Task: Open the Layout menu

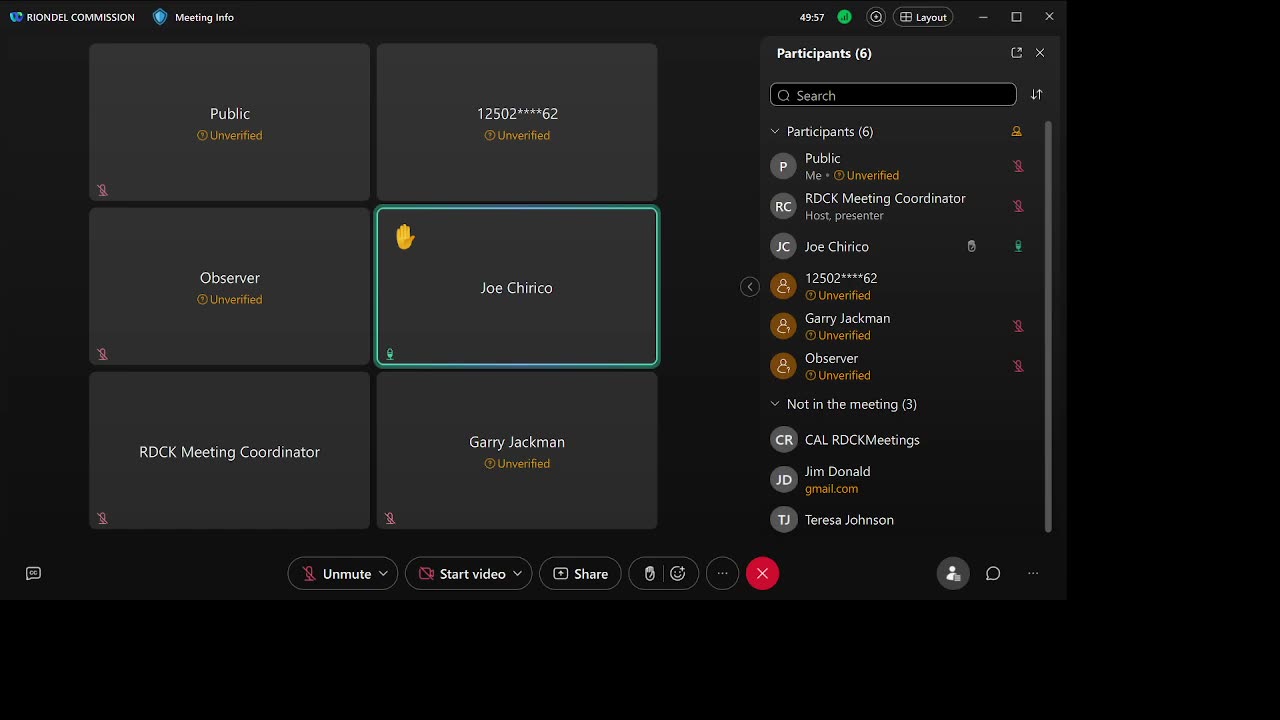Action: (923, 17)
